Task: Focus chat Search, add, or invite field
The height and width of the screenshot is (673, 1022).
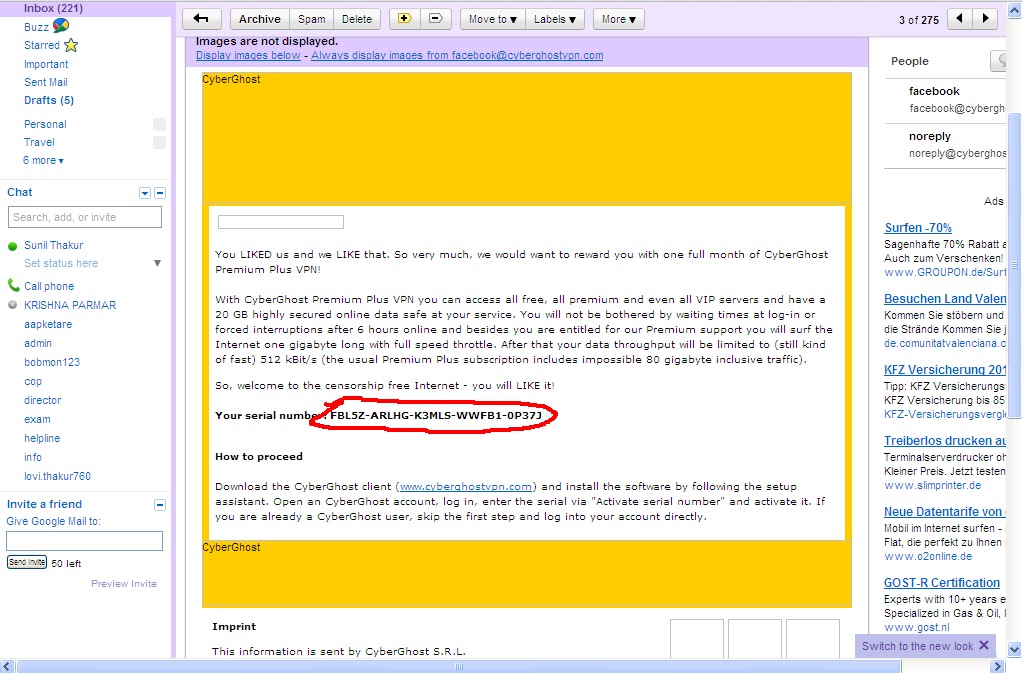Action: [x=85, y=217]
